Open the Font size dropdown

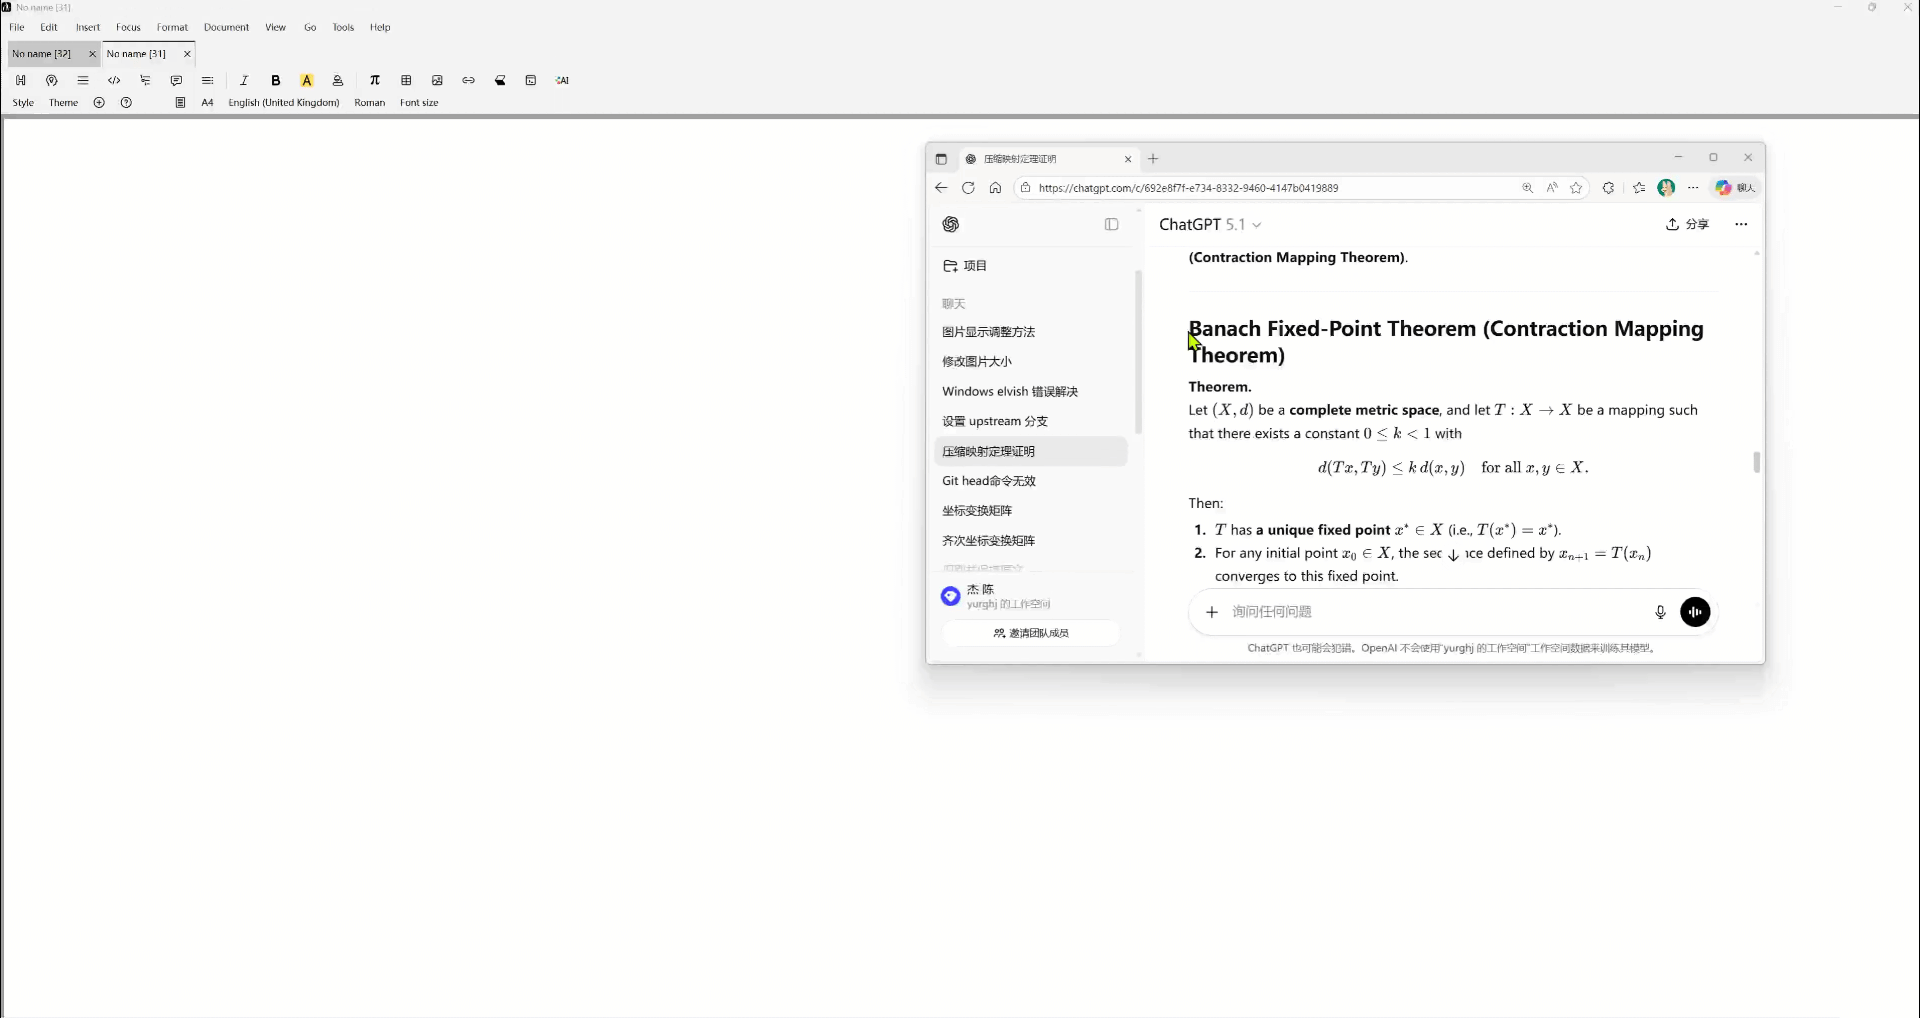(419, 103)
